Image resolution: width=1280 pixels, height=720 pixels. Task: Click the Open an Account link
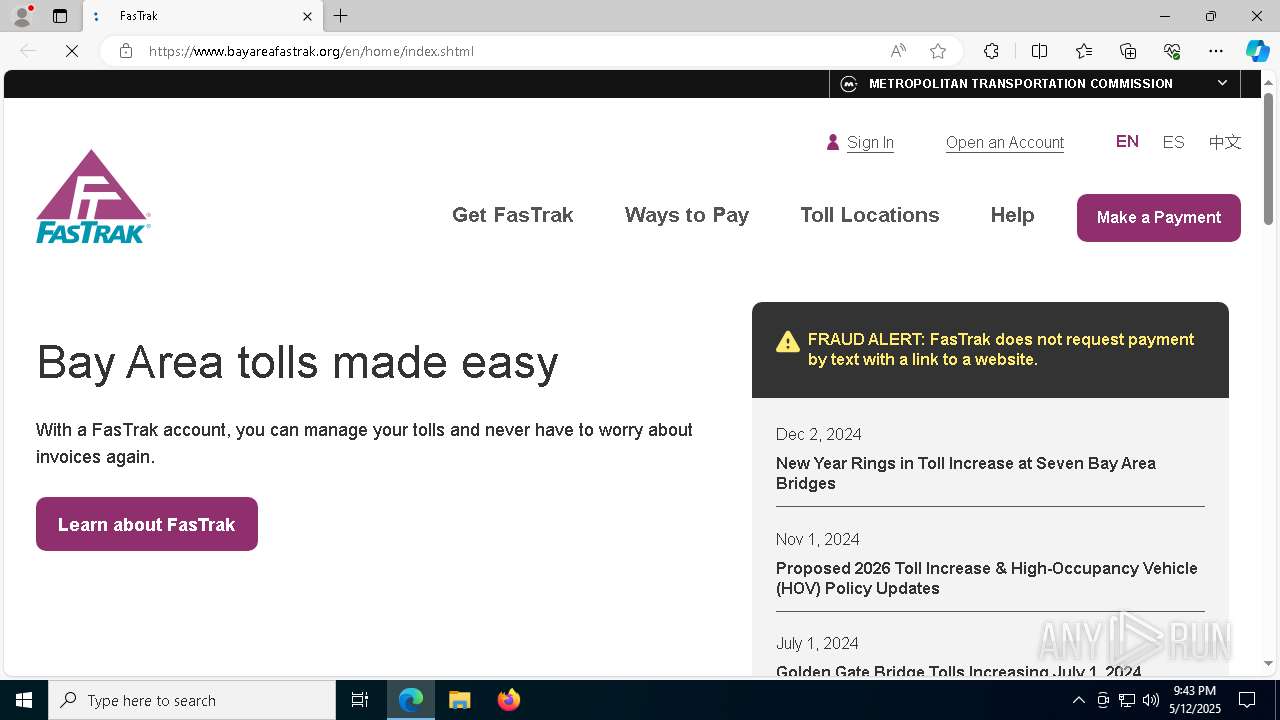1005,143
